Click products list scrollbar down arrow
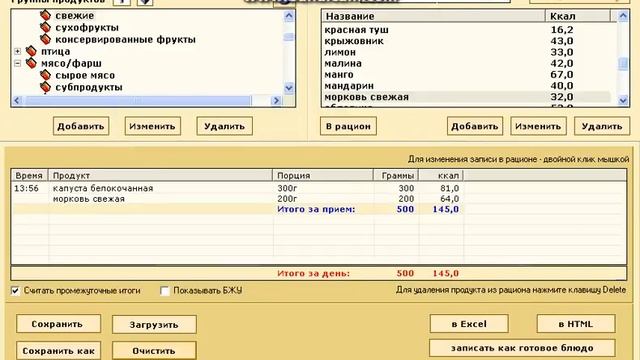 [x=623, y=100]
